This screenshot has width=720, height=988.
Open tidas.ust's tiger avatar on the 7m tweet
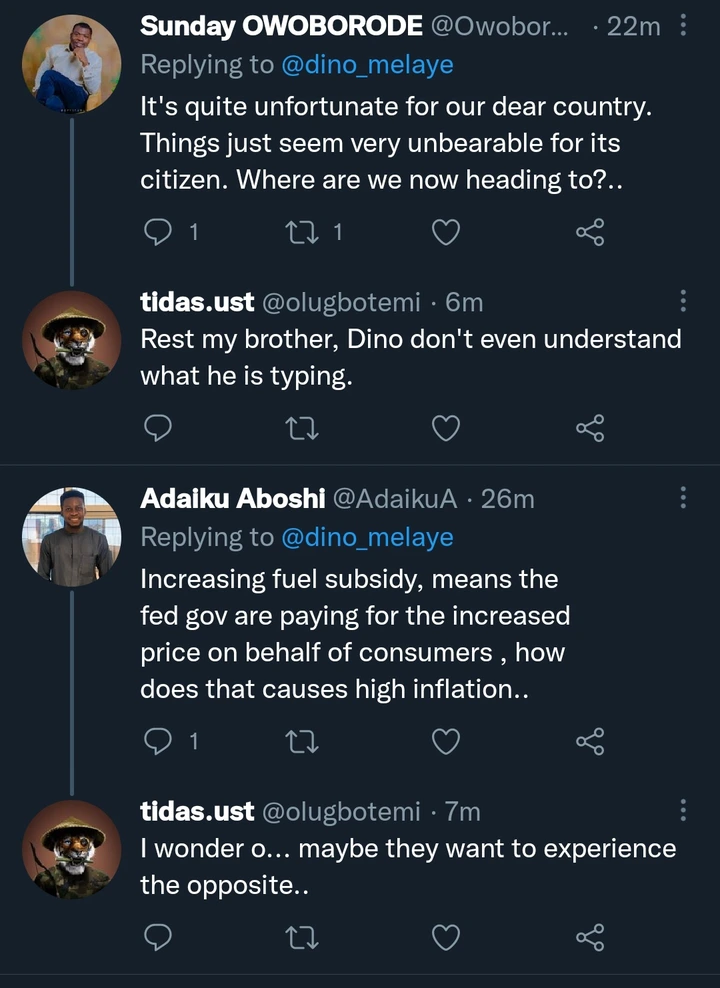tap(71, 849)
